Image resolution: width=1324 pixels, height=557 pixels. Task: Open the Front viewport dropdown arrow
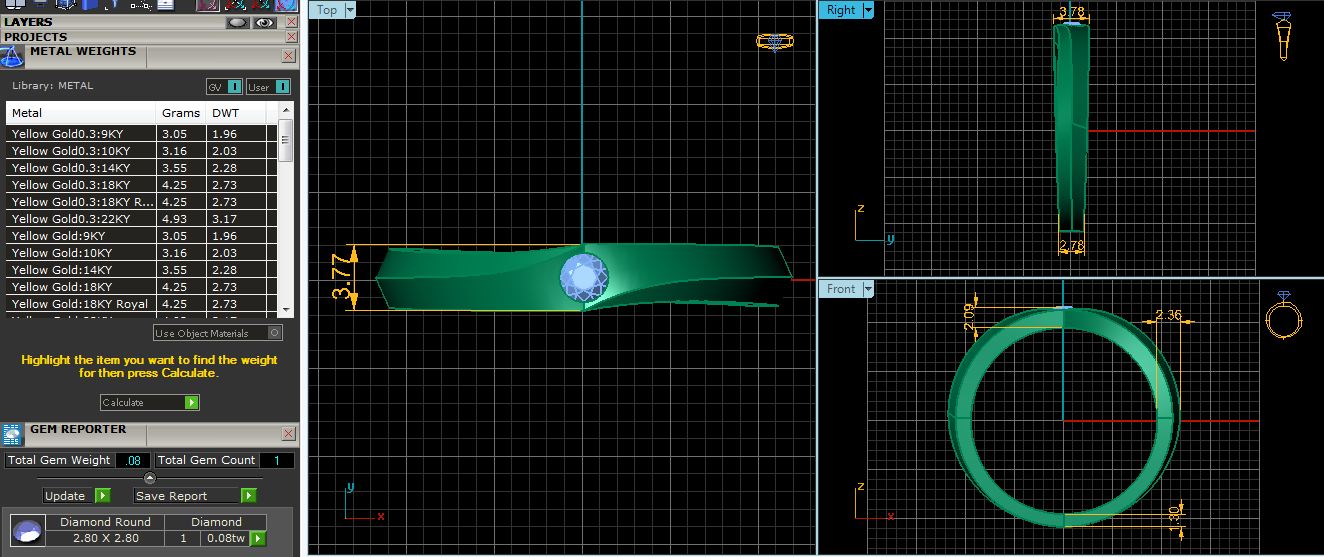(x=868, y=289)
